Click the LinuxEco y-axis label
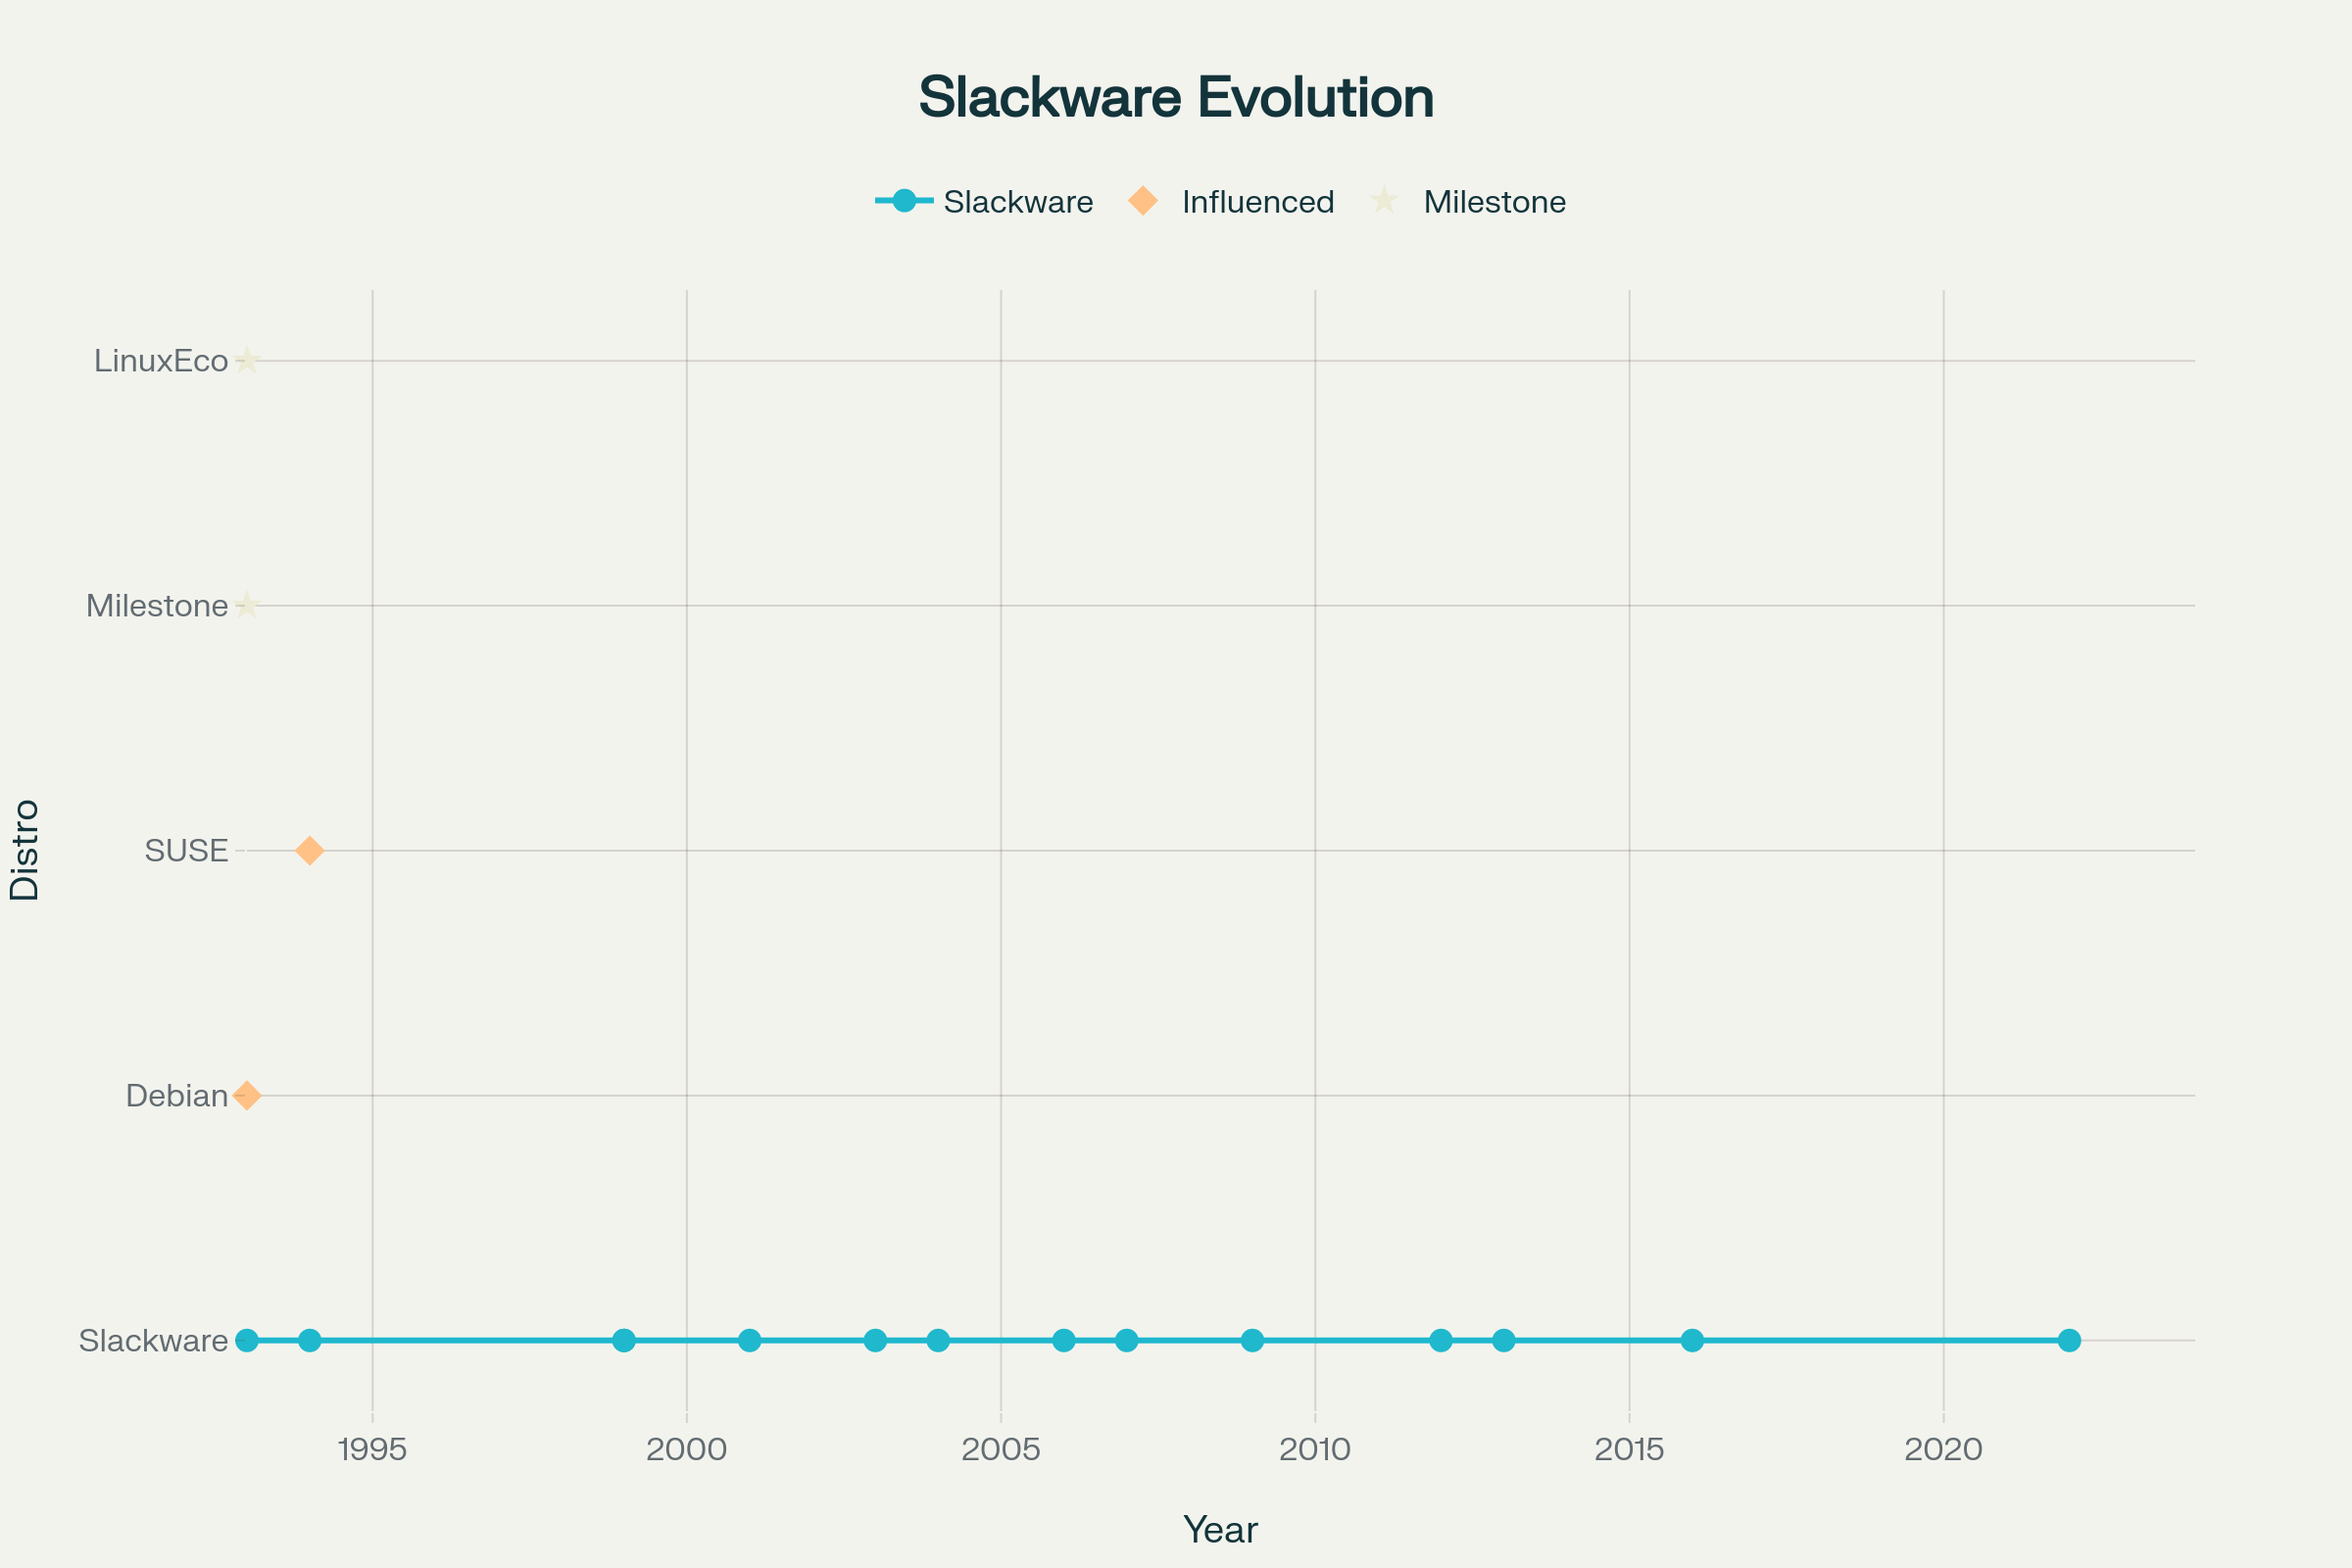Image resolution: width=2352 pixels, height=1568 pixels. [x=161, y=361]
